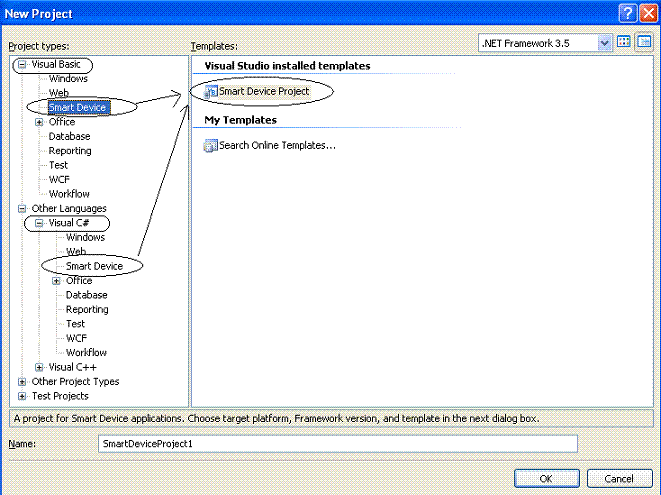Select highlighted Smart Device under Visual Basic

79,108
